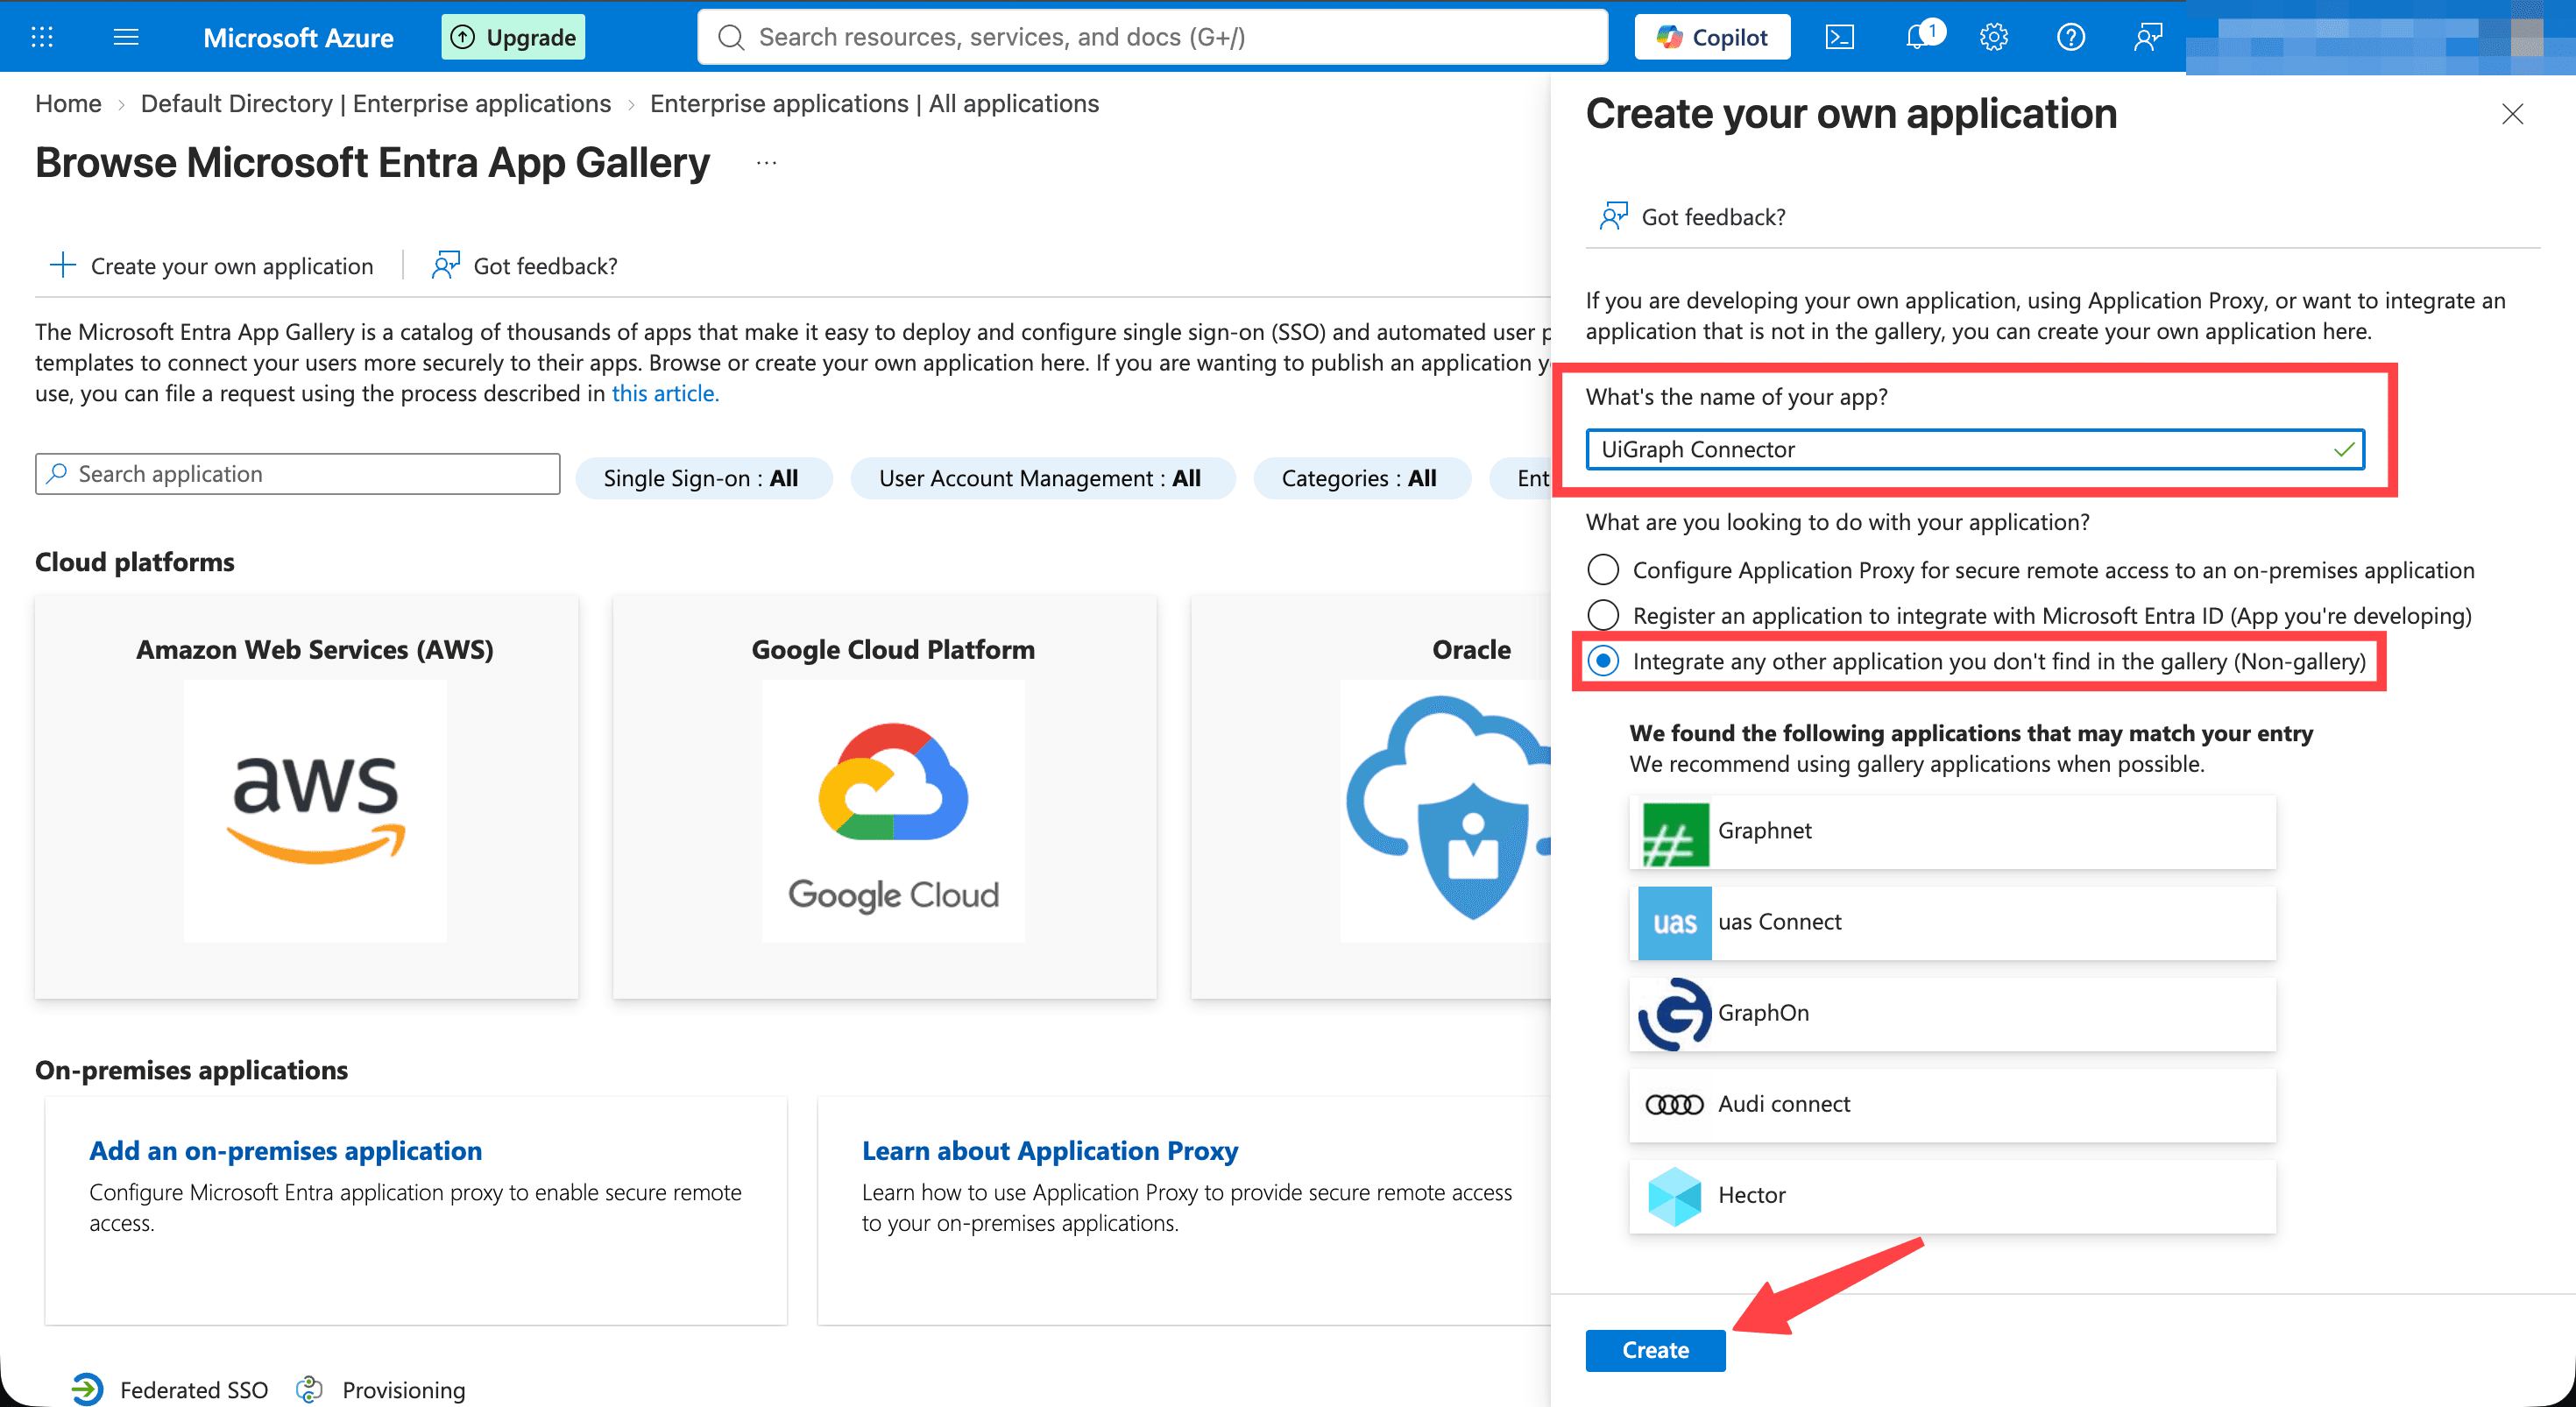Click Got feedback in gallery toolbar
This screenshot has width=2576, height=1407.
click(525, 266)
